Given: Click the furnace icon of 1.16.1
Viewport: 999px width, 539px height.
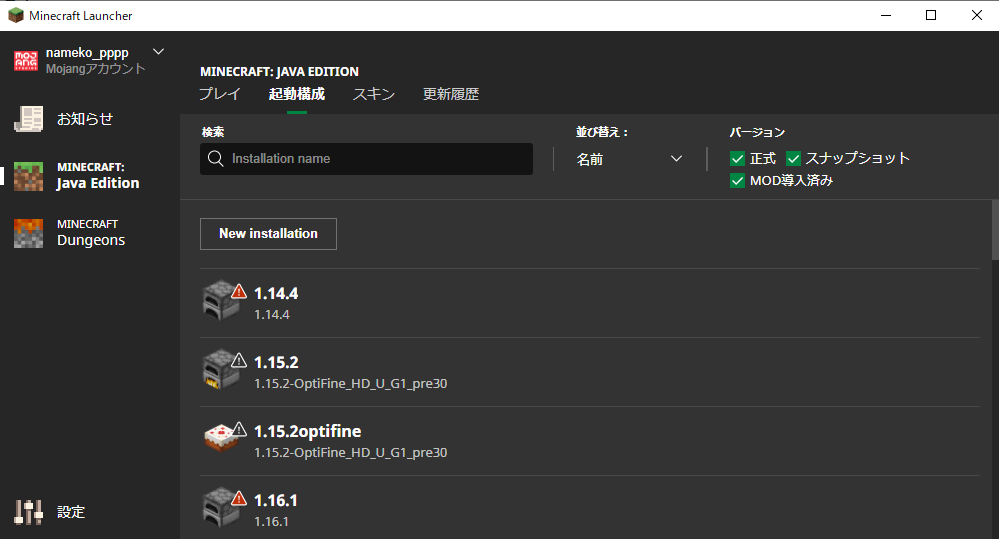Looking at the screenshot, I should click(x=220, y=508).
